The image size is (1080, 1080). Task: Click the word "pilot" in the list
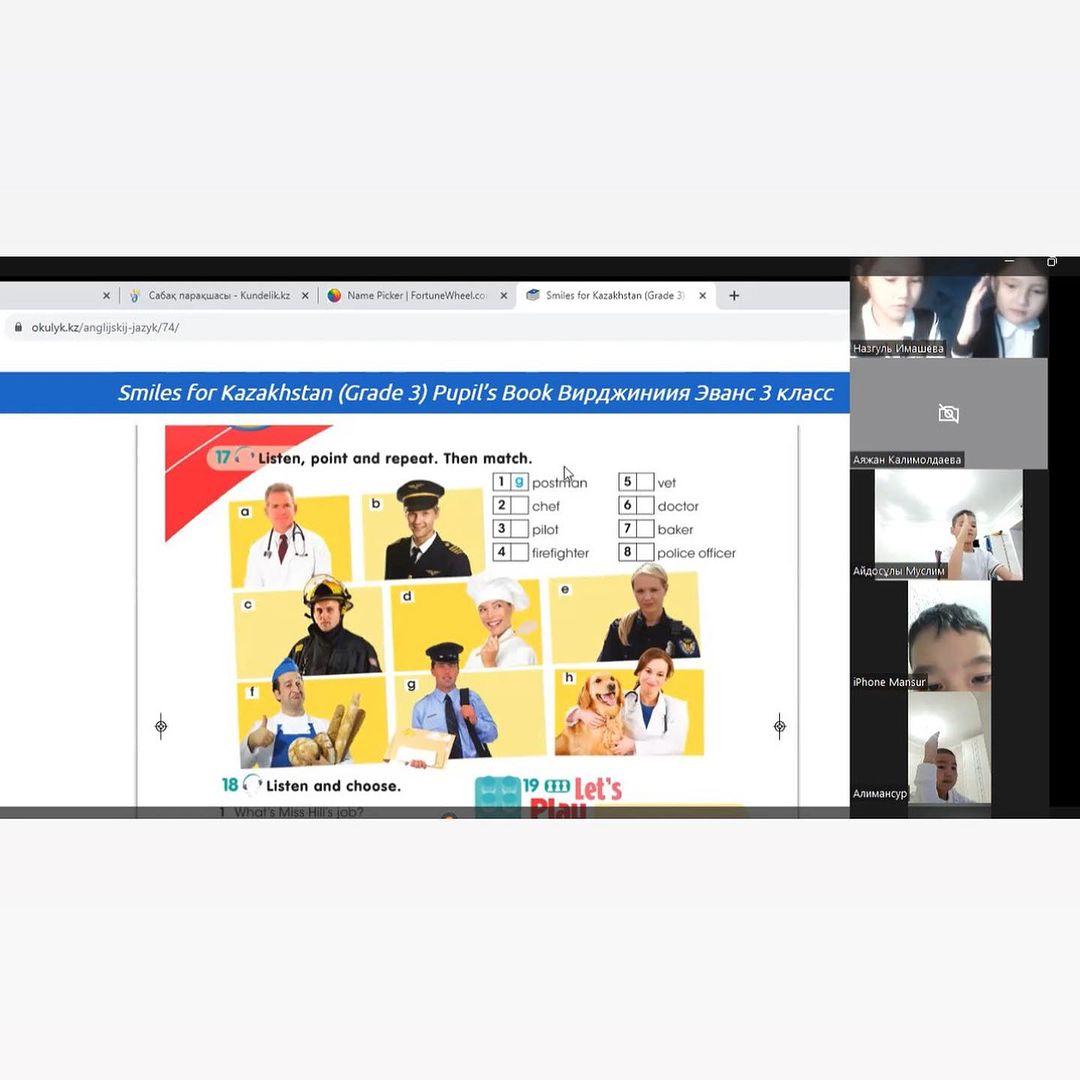[545, 530]
